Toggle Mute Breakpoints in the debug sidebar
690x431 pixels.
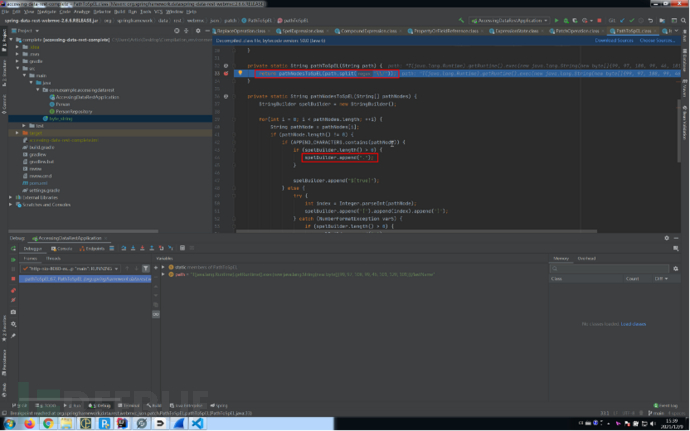[13, 300]
